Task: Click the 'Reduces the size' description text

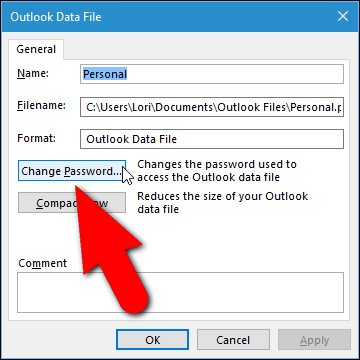Action: click(x=222, y=203)
